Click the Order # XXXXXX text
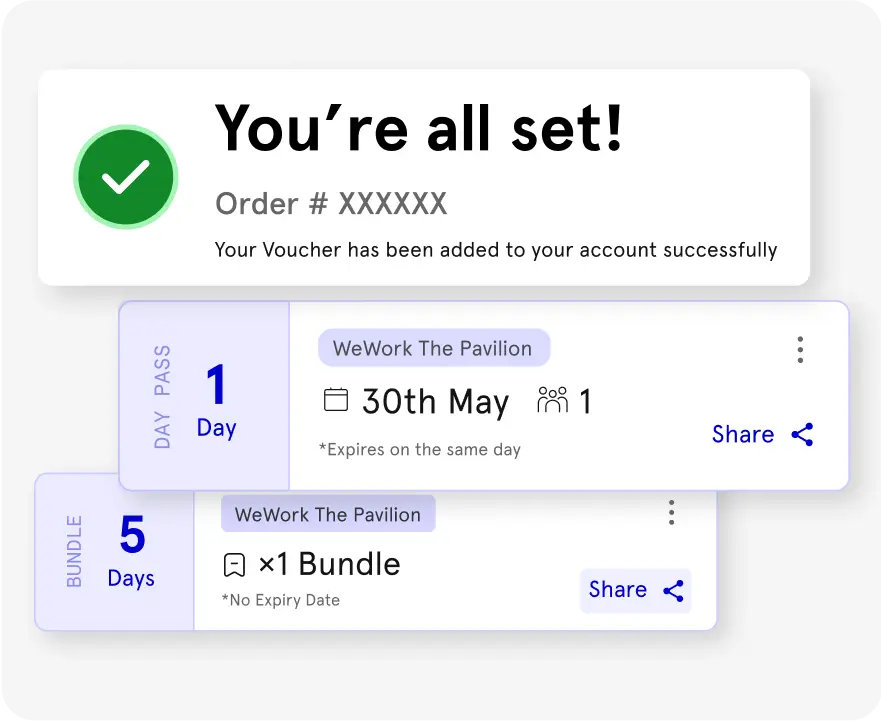881x721 pixels. [x=331, y=204]
